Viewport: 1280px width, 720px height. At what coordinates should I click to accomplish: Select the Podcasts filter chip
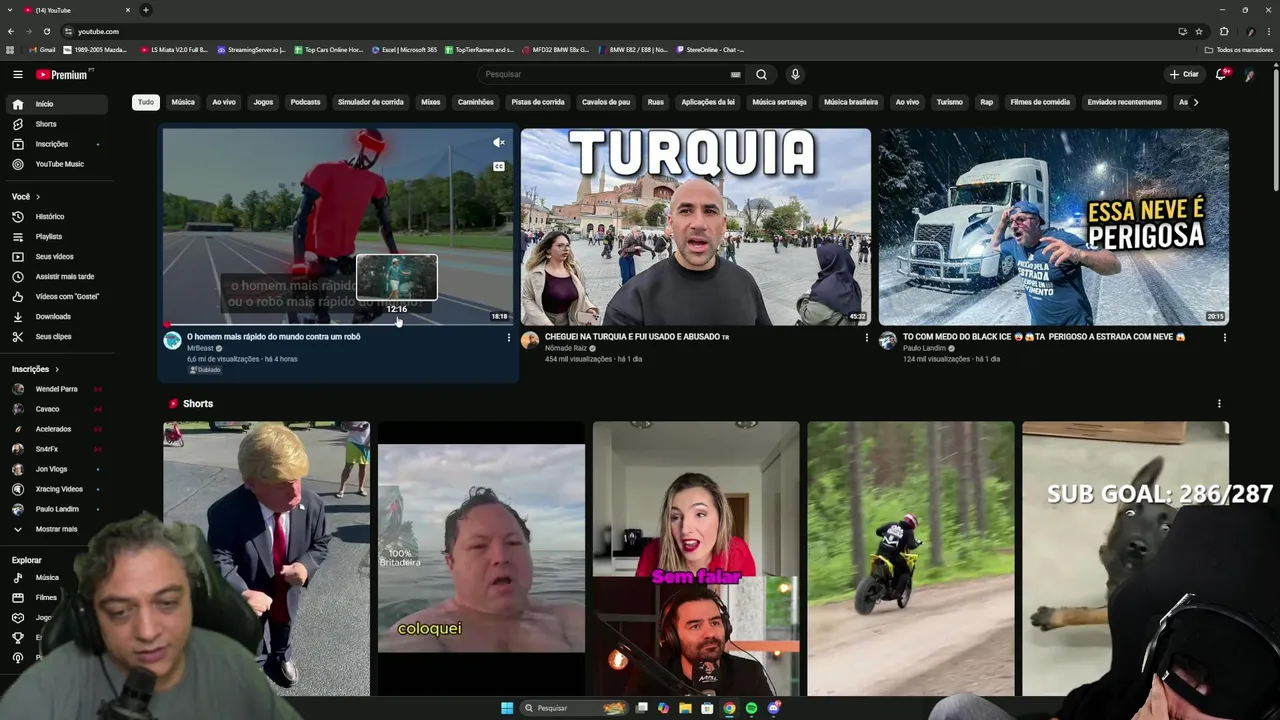(305, 102)
